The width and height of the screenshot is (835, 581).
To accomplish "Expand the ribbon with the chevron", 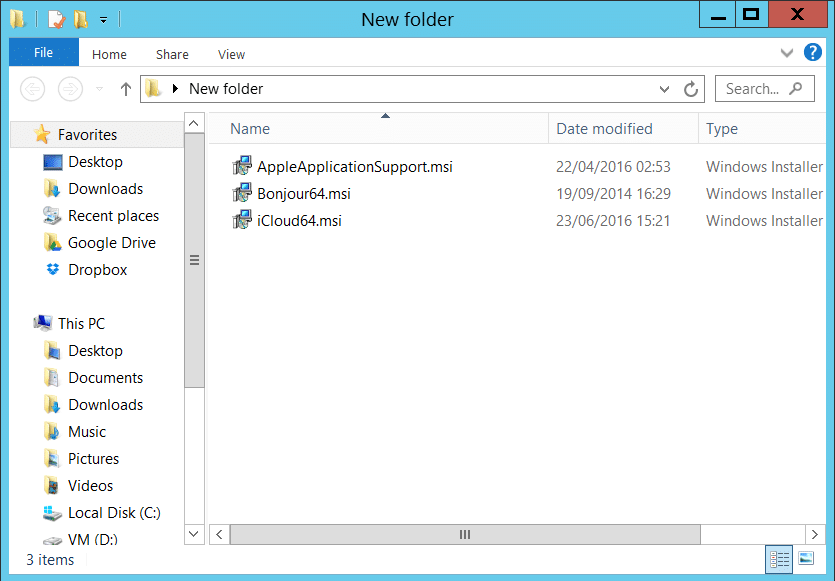I will coord(787,53).
